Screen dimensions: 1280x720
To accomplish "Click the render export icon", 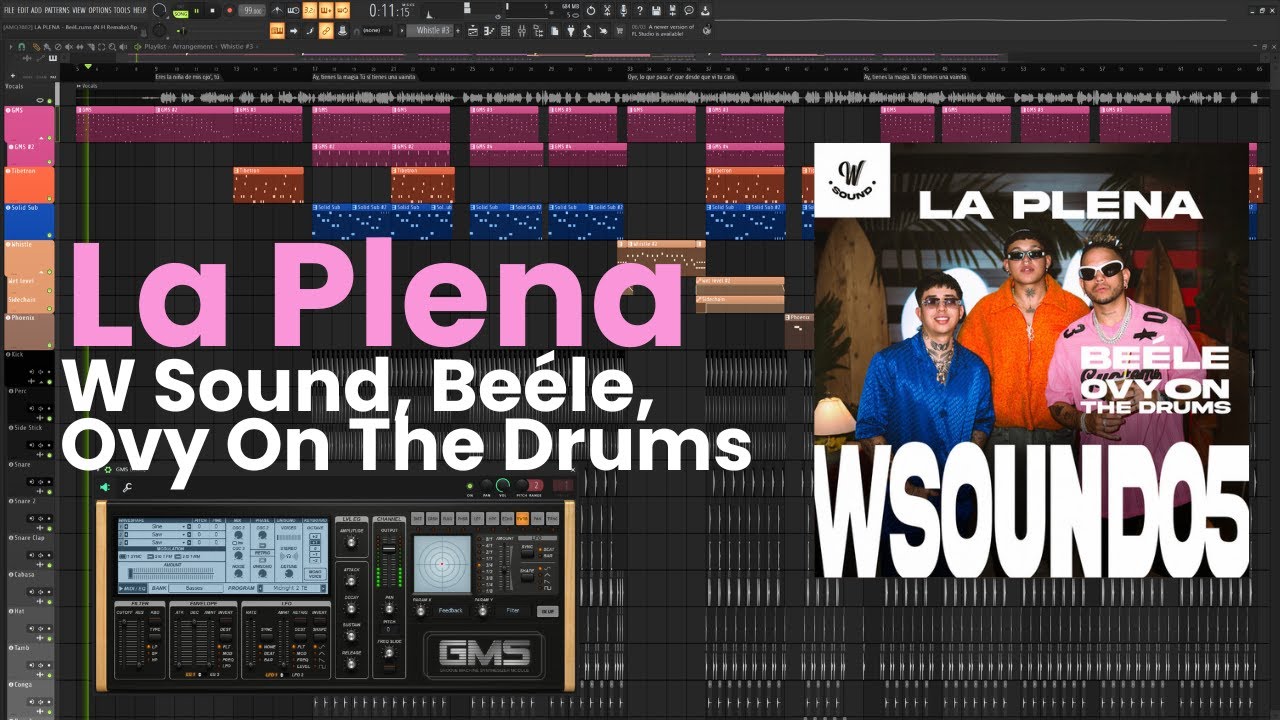I will pos(672,10).
